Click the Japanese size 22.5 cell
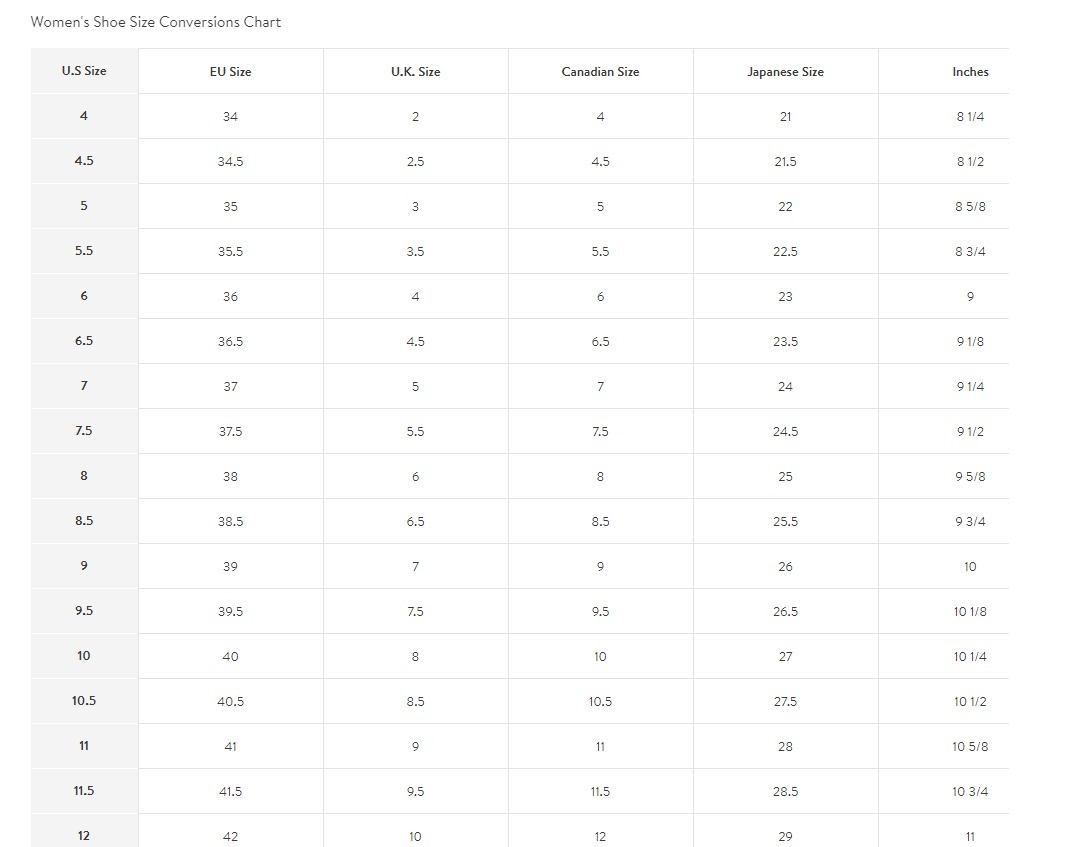The width and height of the screenshot is (1066, 847). click(x=785, y=252)
